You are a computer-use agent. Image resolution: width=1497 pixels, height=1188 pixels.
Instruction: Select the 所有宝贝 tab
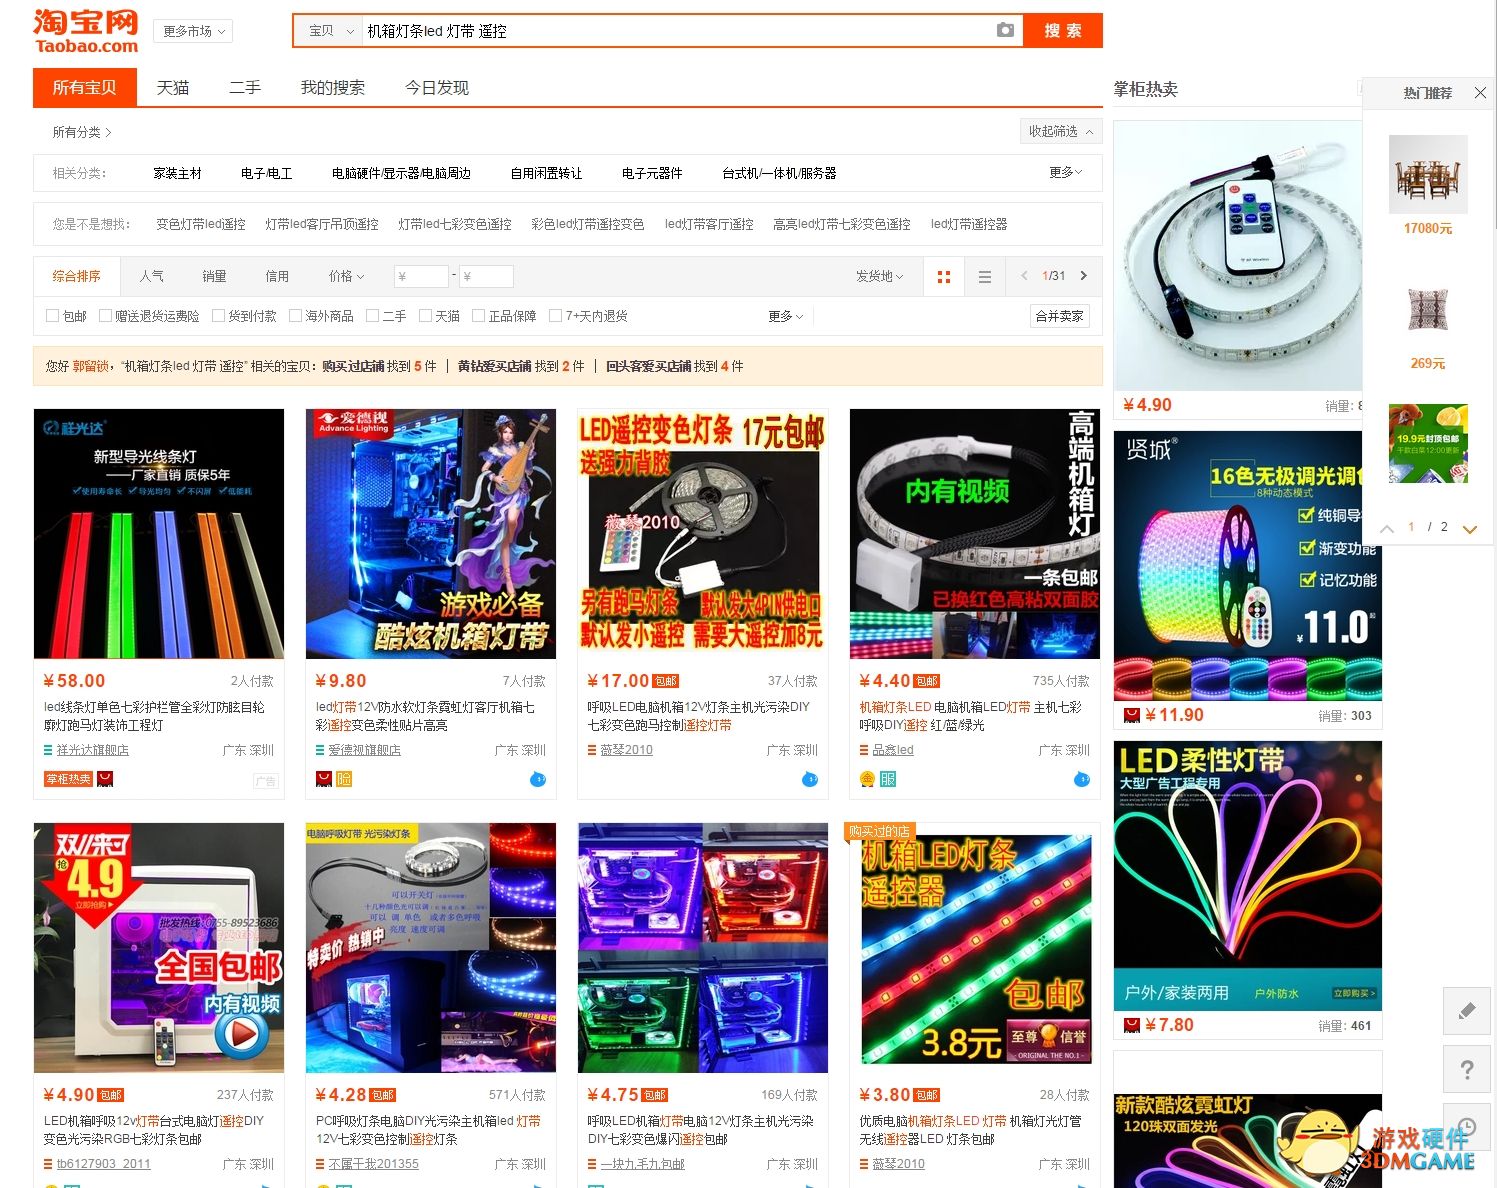pyautogui.click(x=85, y=87)
